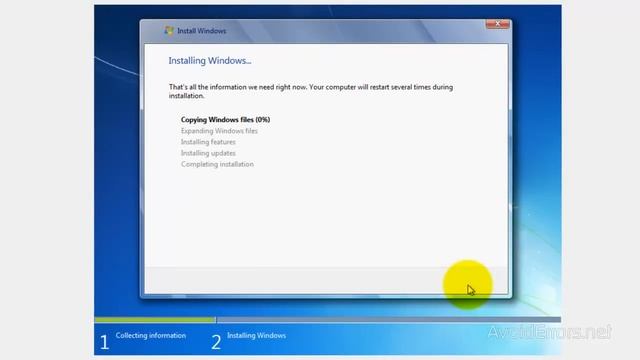The width and height of the screenshot is (640, 360).
Task: Select 'Installing updates' step
Action: 208,153
